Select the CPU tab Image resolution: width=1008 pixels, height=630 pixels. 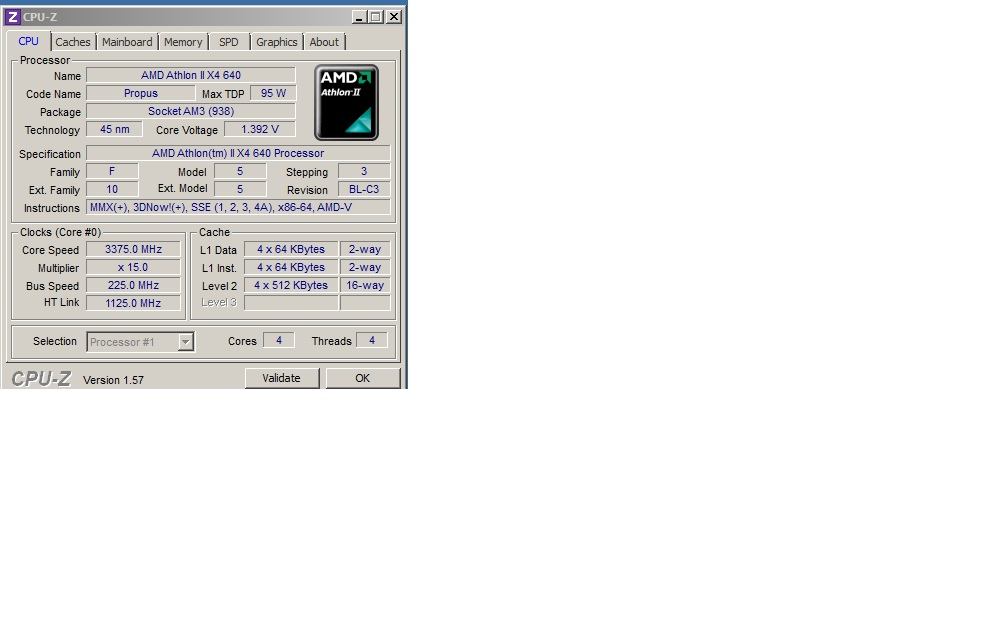pos(28,40)
